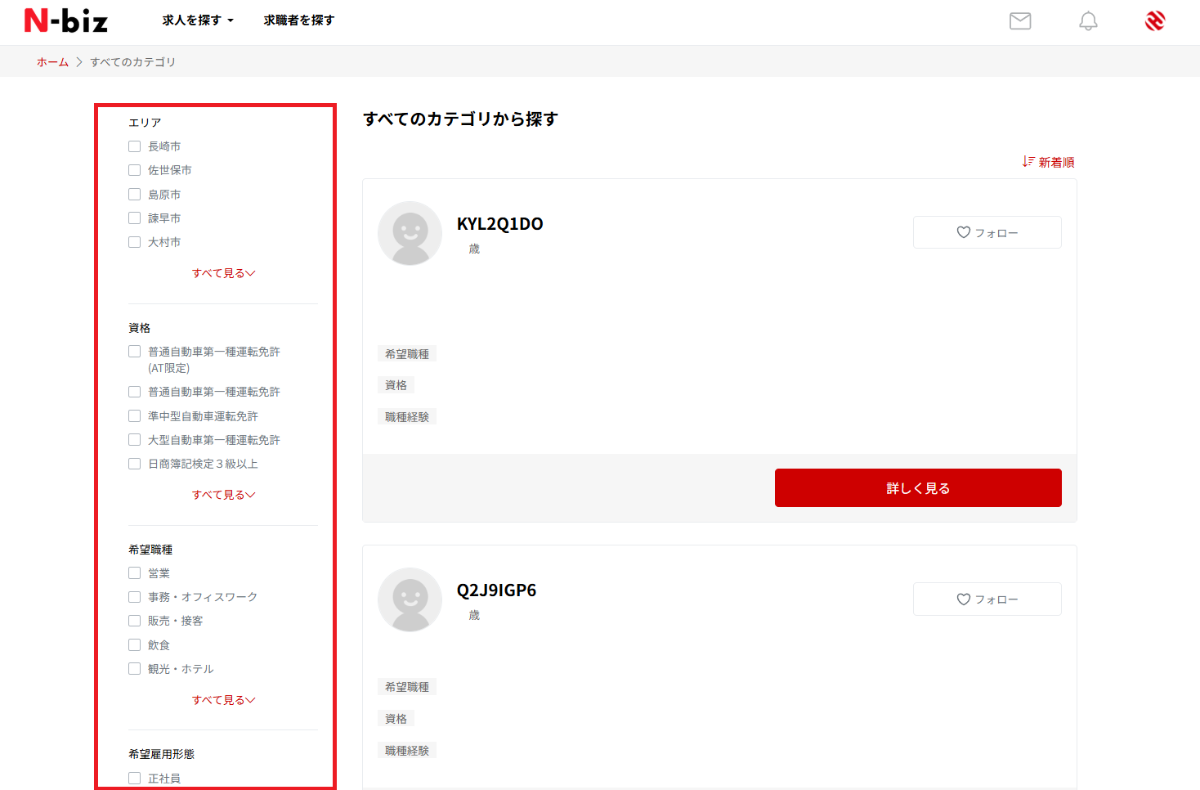The height and width of the screenshot is (790, 1200).
Task: Open Q2J9IGP6 profile name
Action: coord(497,590)
